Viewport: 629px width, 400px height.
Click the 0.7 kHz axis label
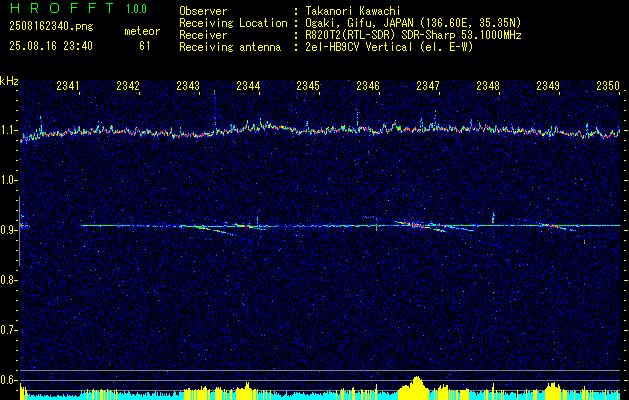pyautogui.click(x=8, y=330)
